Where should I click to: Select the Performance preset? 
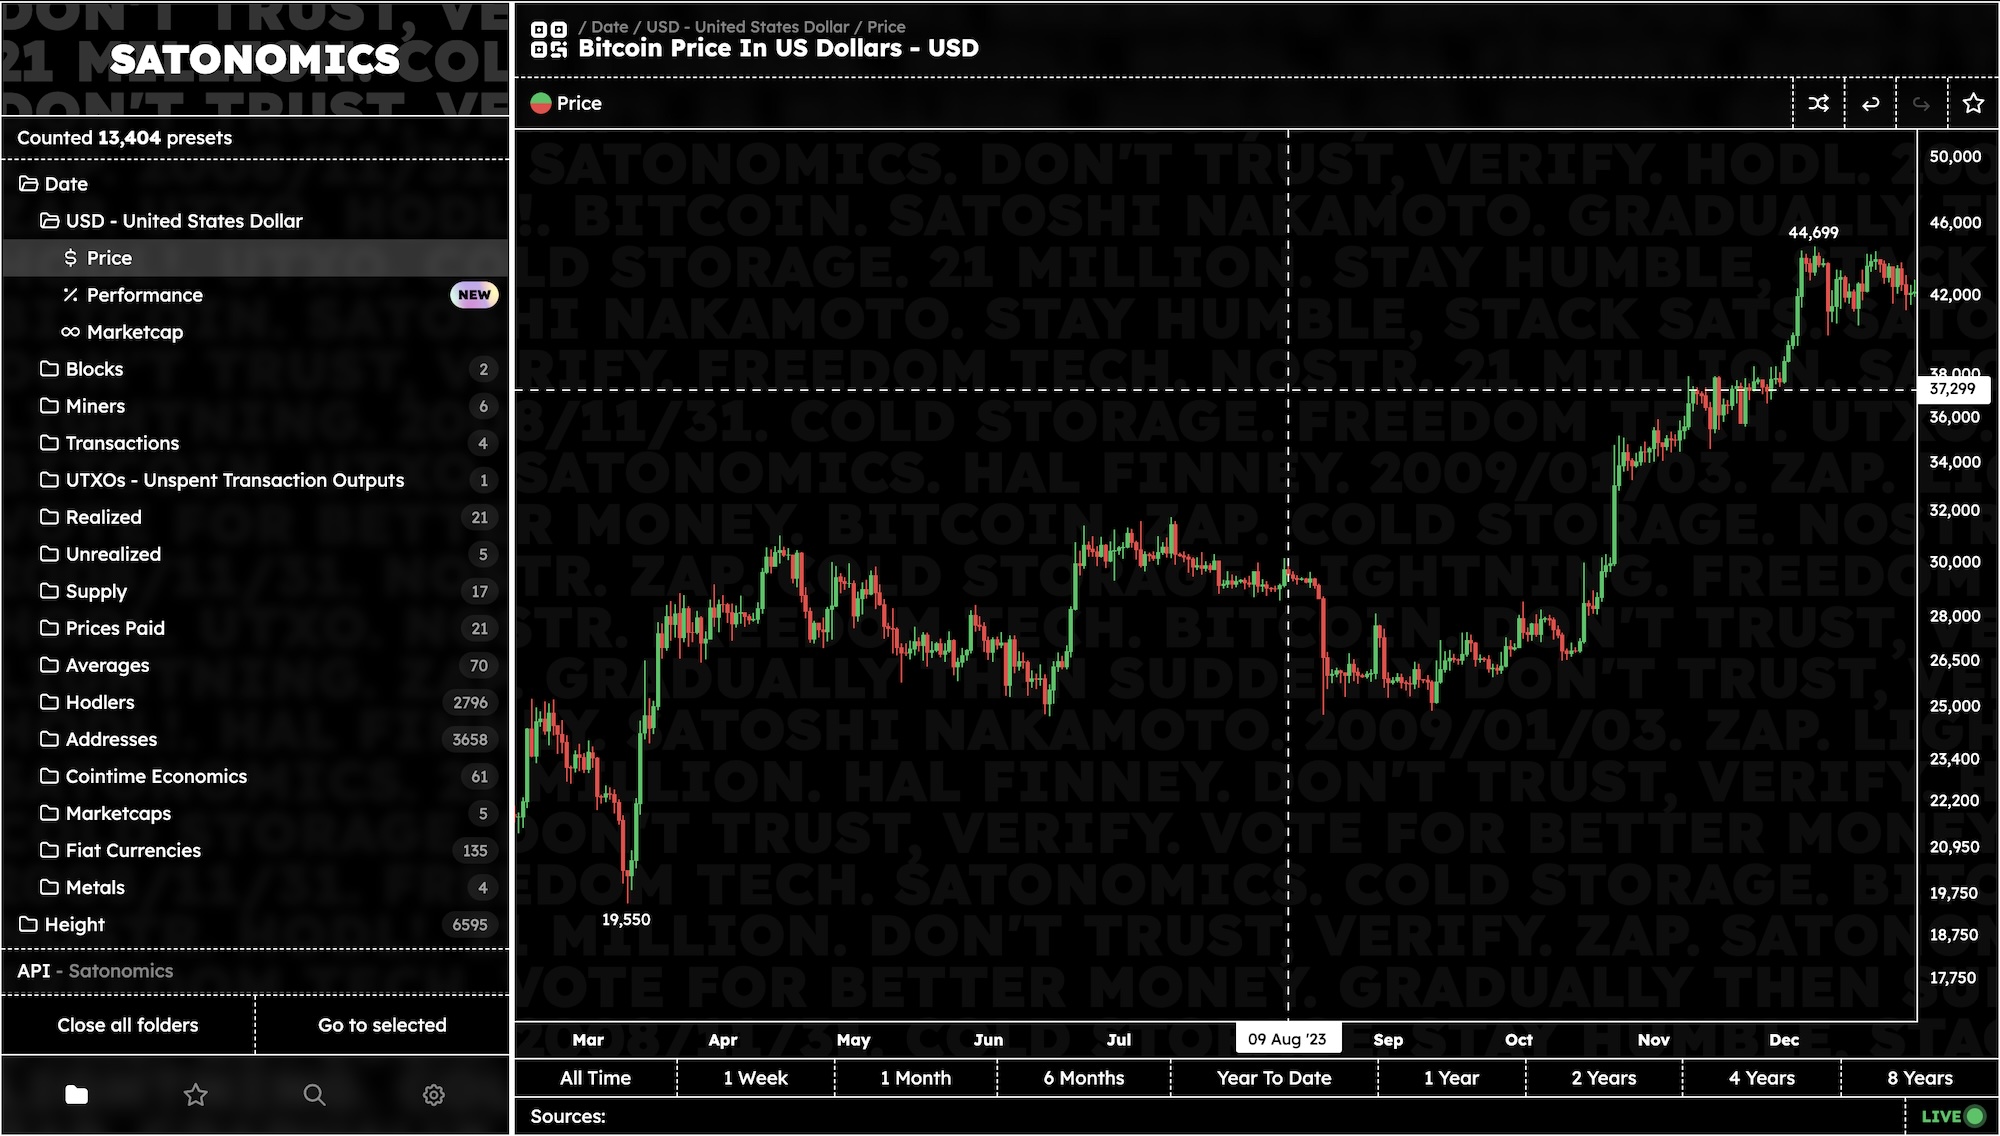pyautogui.click(x=255, y=295)
